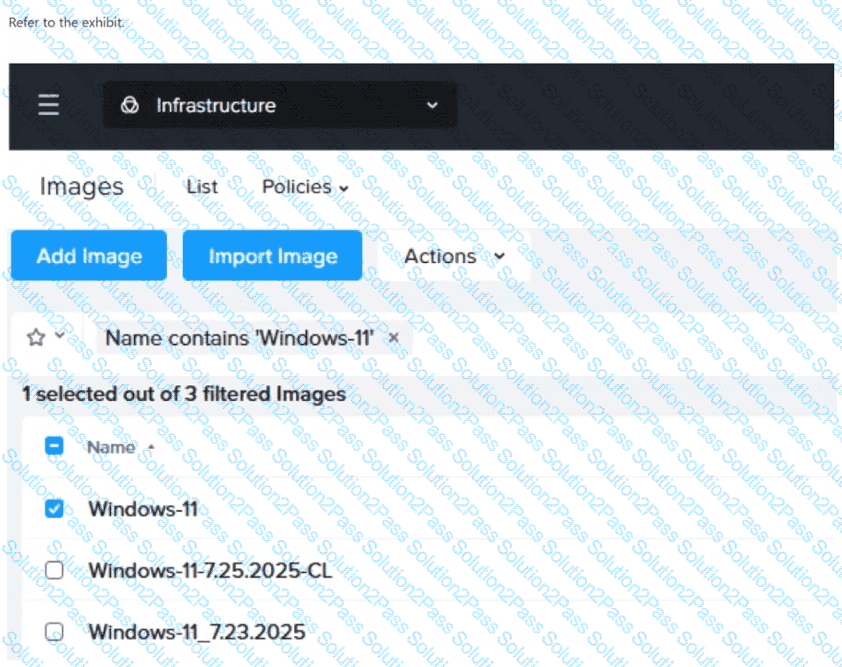
Task: Click the star saved-filters icon
Action: tap(36, 338)
